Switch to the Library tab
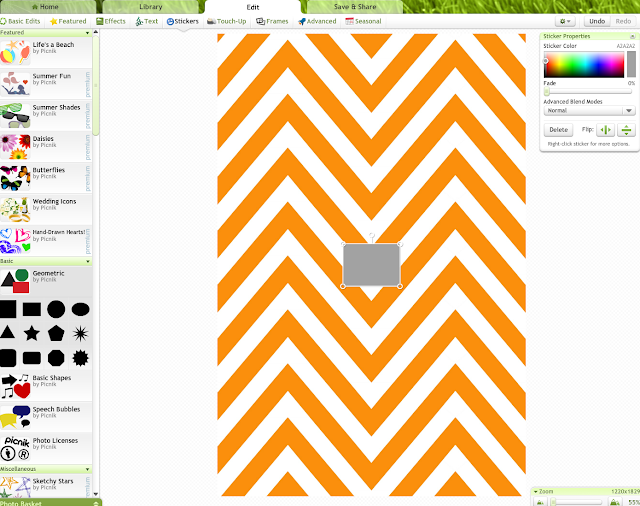 151,7
